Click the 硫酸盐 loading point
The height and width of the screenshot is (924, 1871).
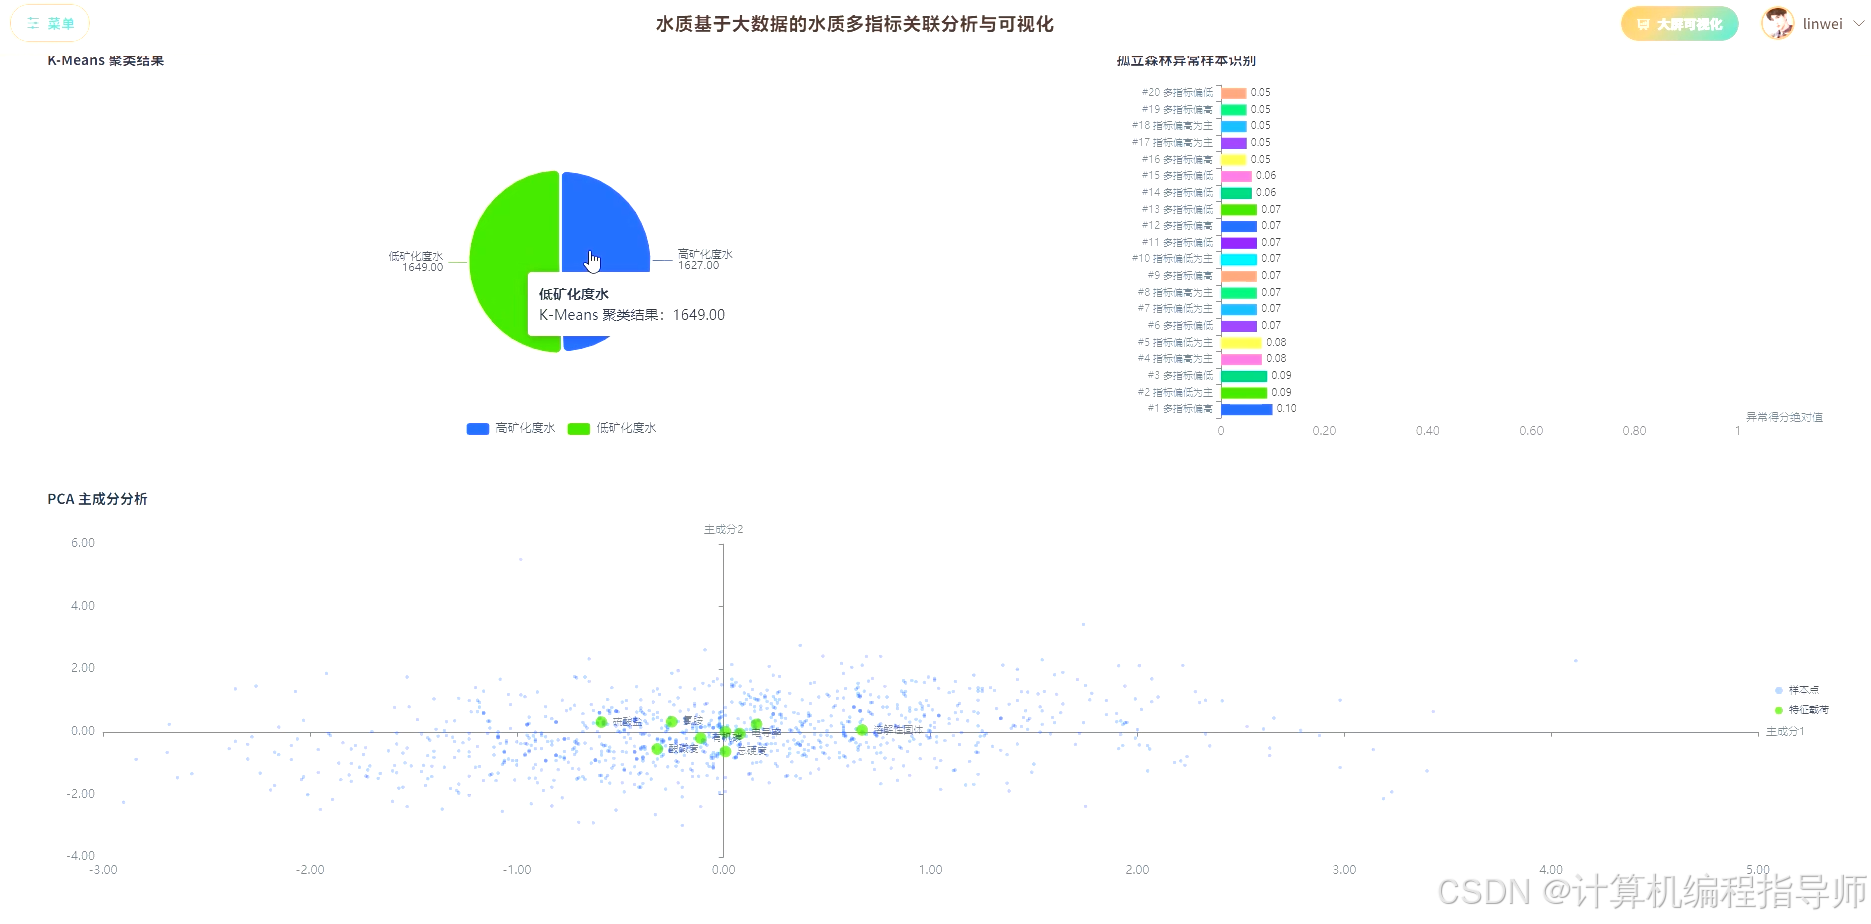(601, 722)
